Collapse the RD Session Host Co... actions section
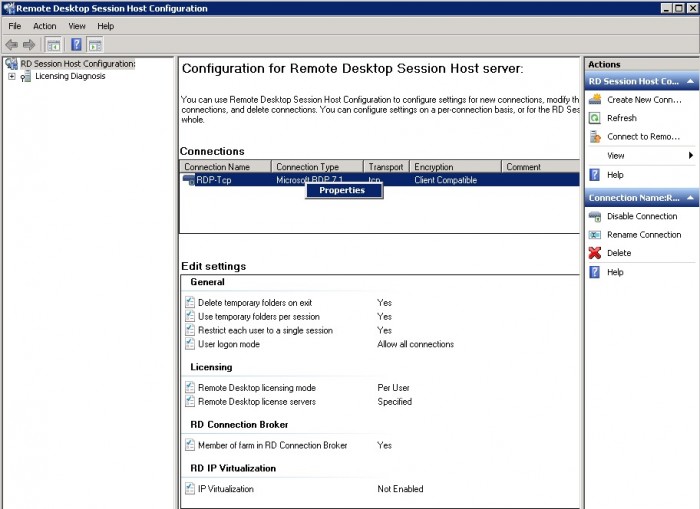Screen dimensions: 700x509 (690, 81)
